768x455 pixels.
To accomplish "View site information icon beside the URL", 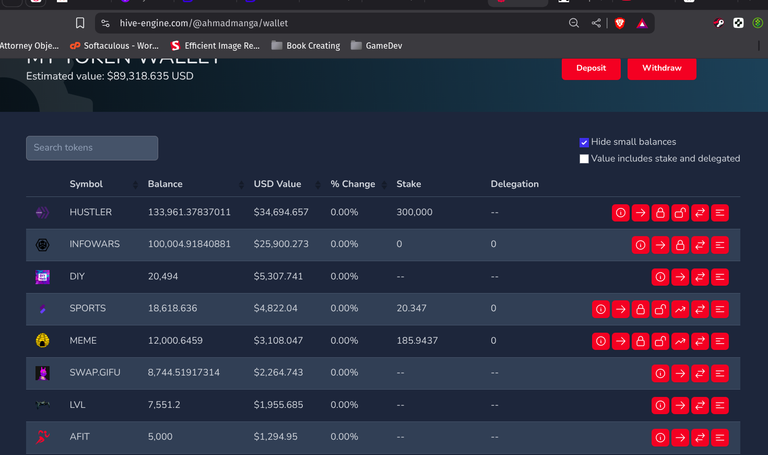I will coord(105,23).
